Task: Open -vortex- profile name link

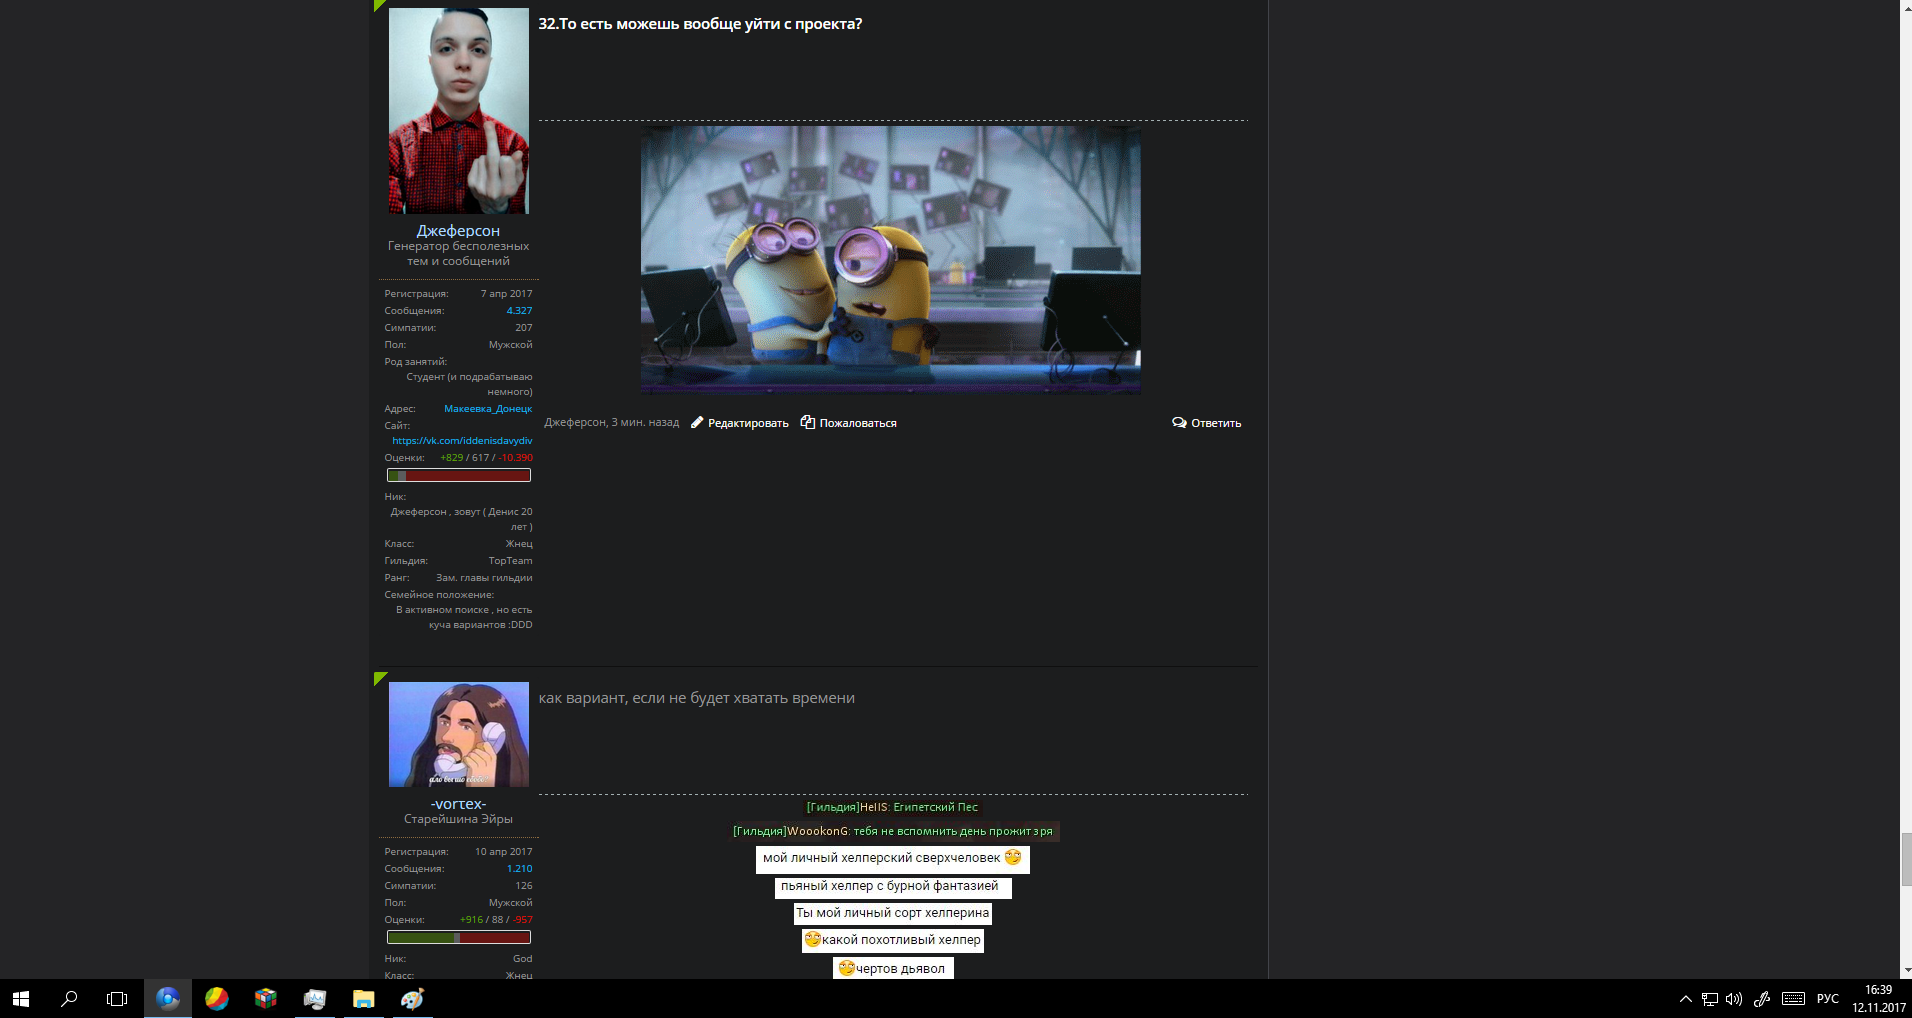Action: [458, 804]
